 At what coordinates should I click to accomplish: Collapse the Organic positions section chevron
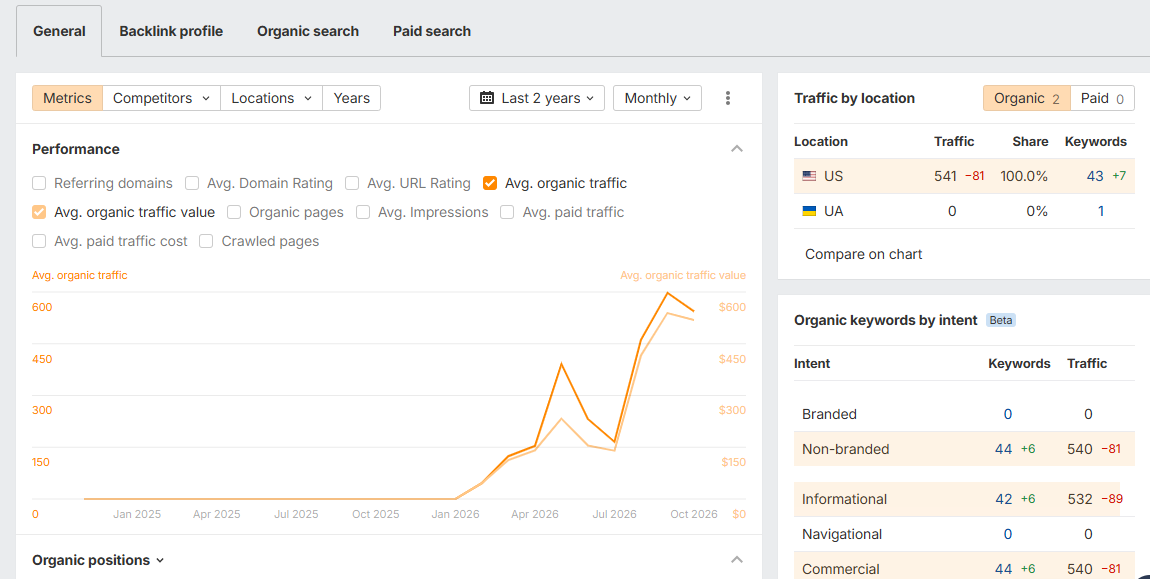pos(737,560)
